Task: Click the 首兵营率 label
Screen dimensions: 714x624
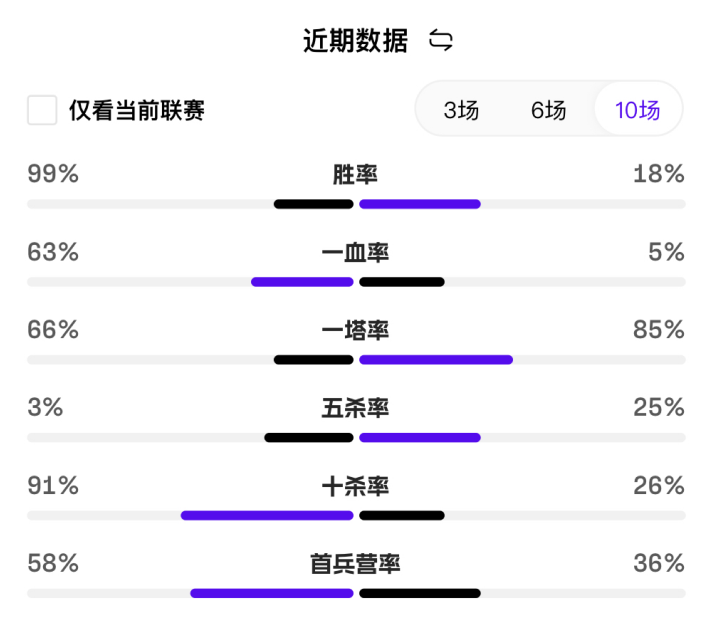Action: 355,563
